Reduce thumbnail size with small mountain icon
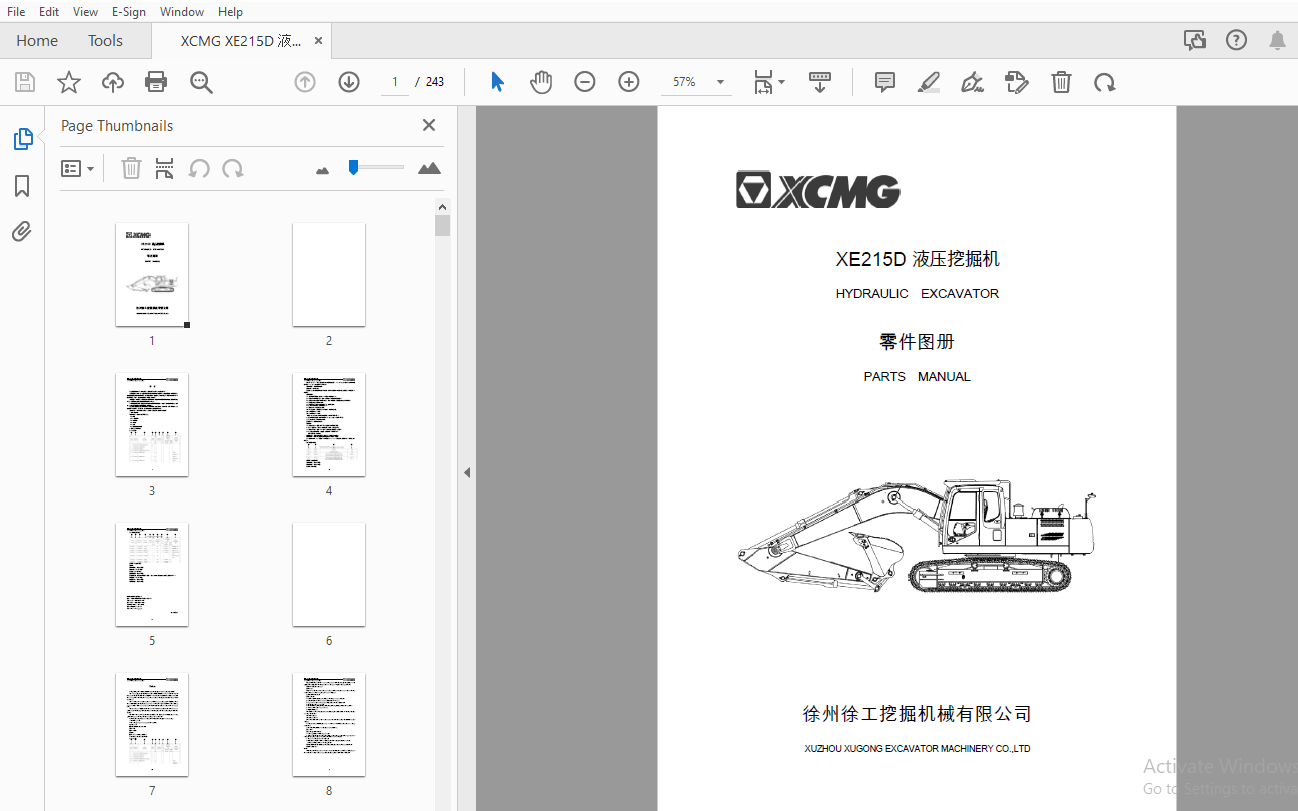 [x=322, y=170]
